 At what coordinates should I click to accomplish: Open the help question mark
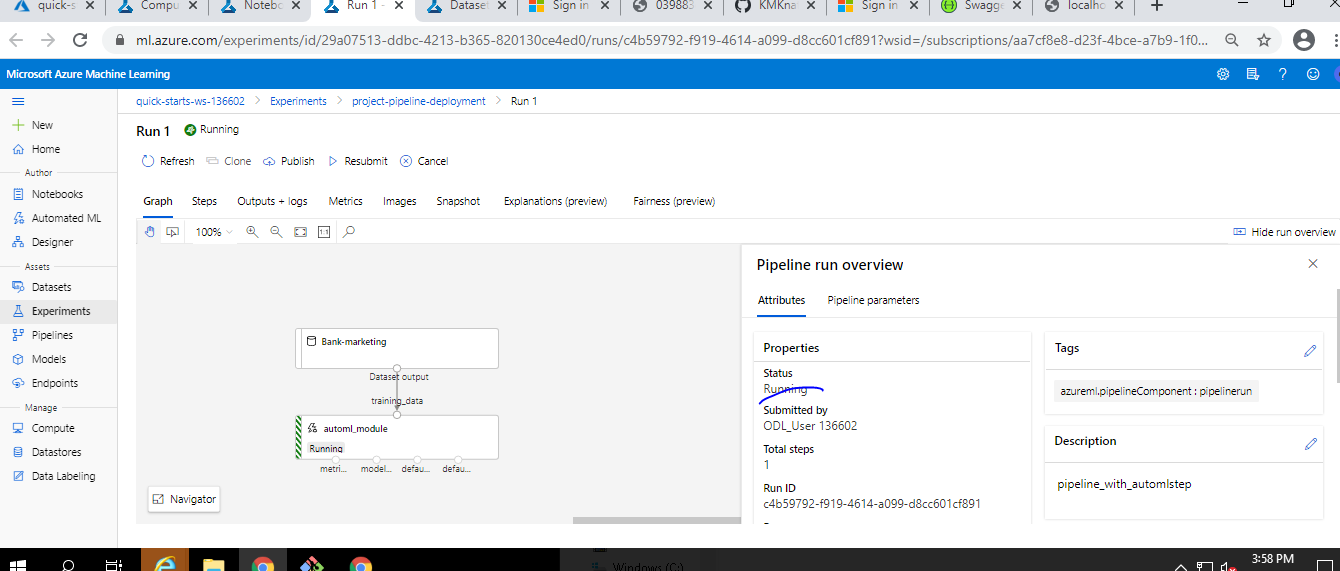click(x=1283, y=74)
